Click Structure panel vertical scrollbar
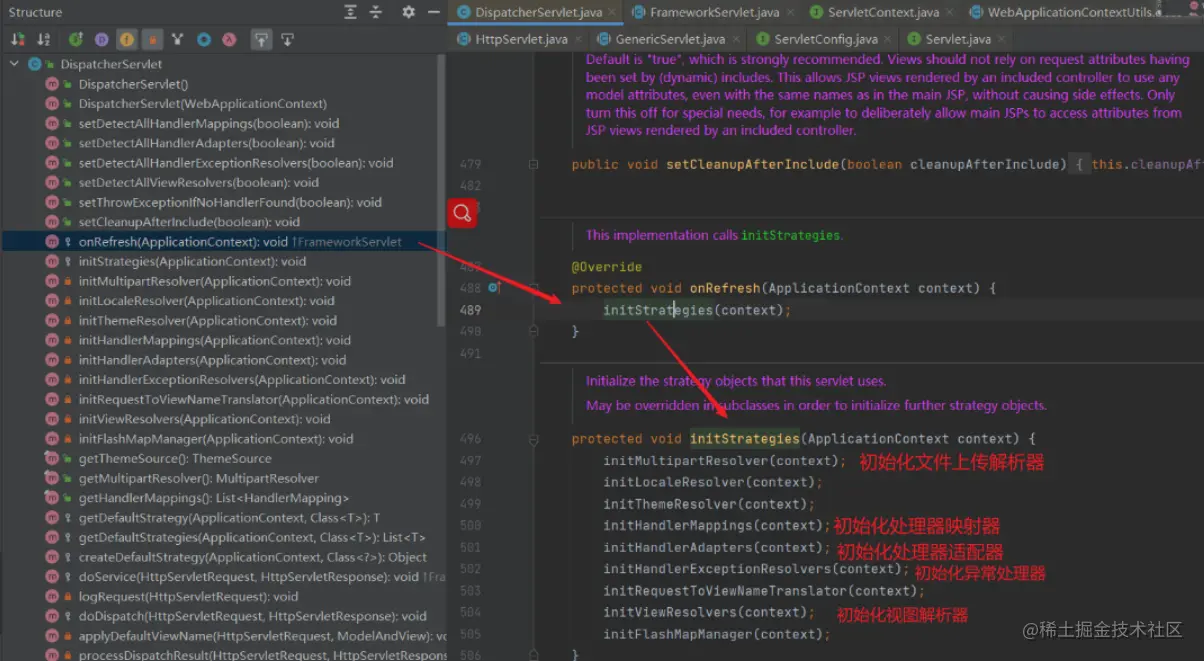Screen dimensions: 1204x661 tap(442, 190)
